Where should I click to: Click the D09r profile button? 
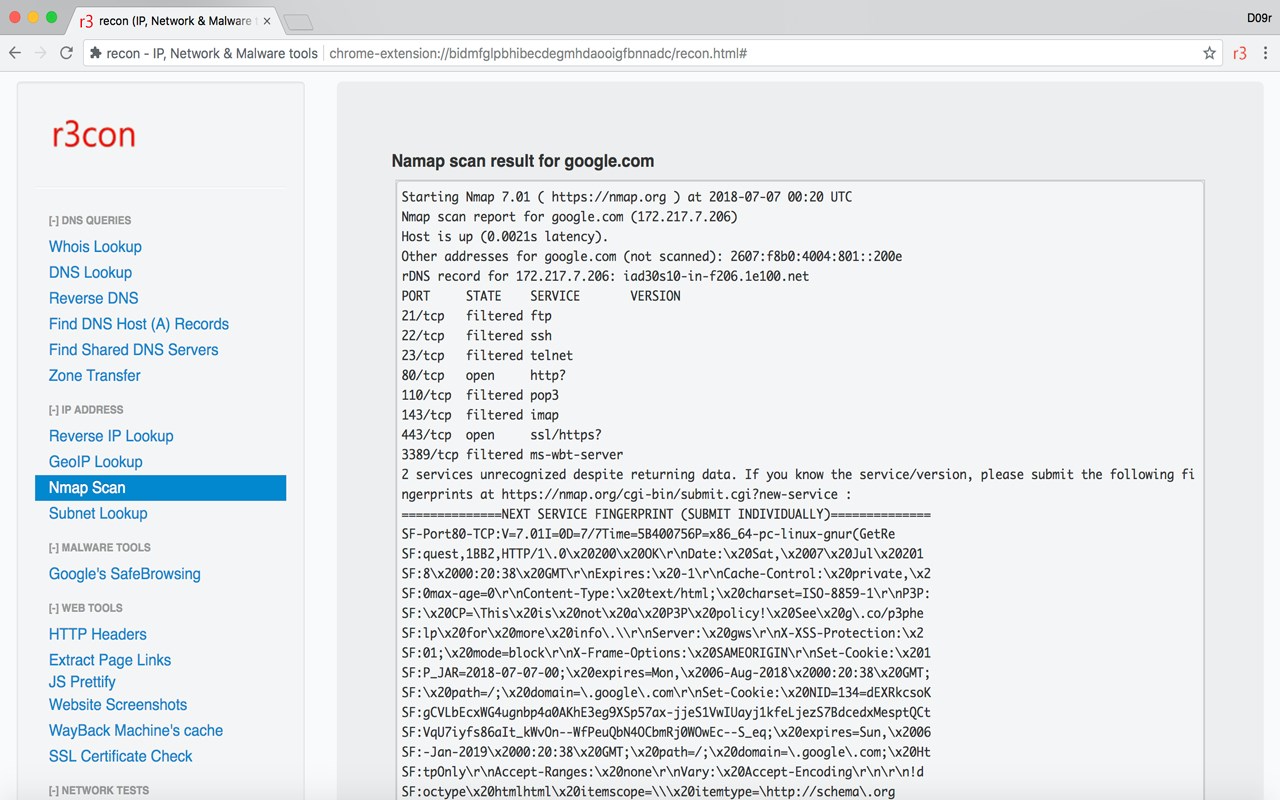tap(1259, 18)
